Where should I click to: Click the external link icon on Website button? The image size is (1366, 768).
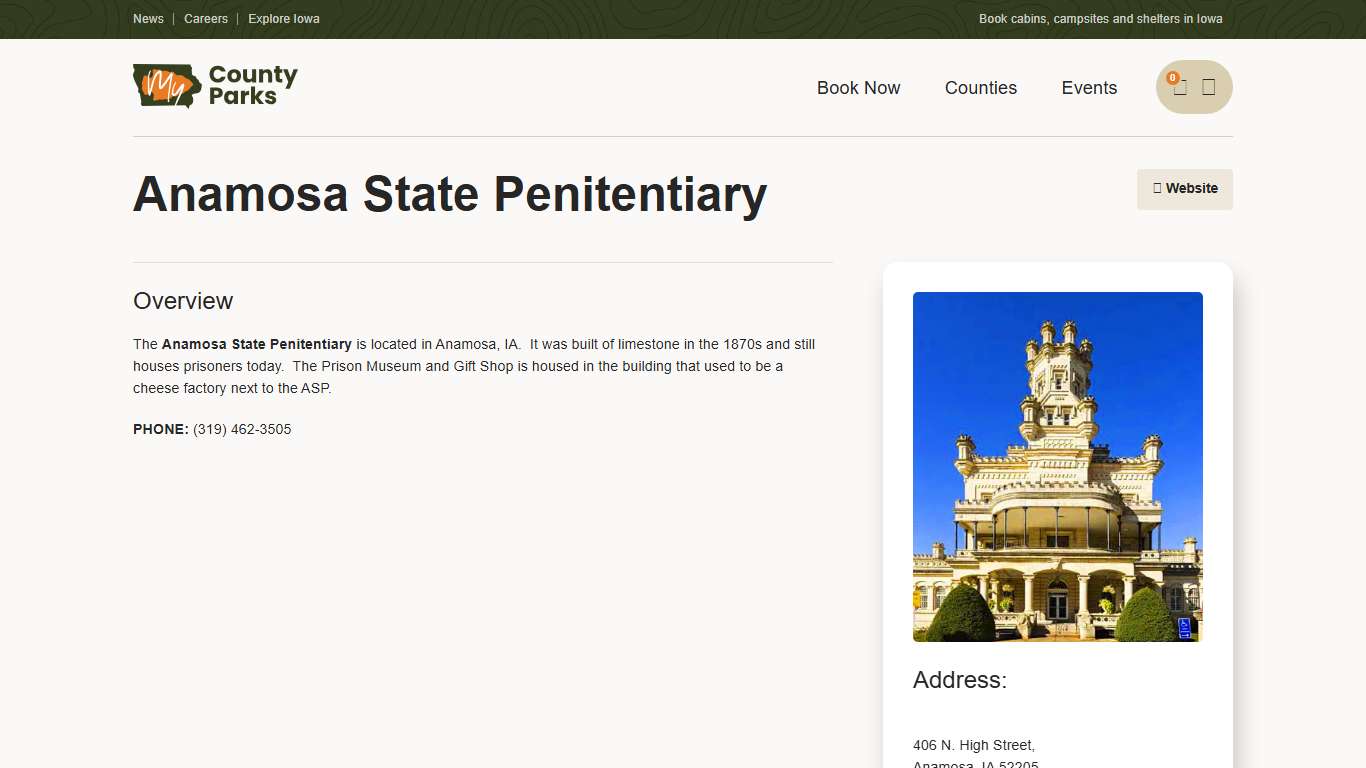[1157, 189]
